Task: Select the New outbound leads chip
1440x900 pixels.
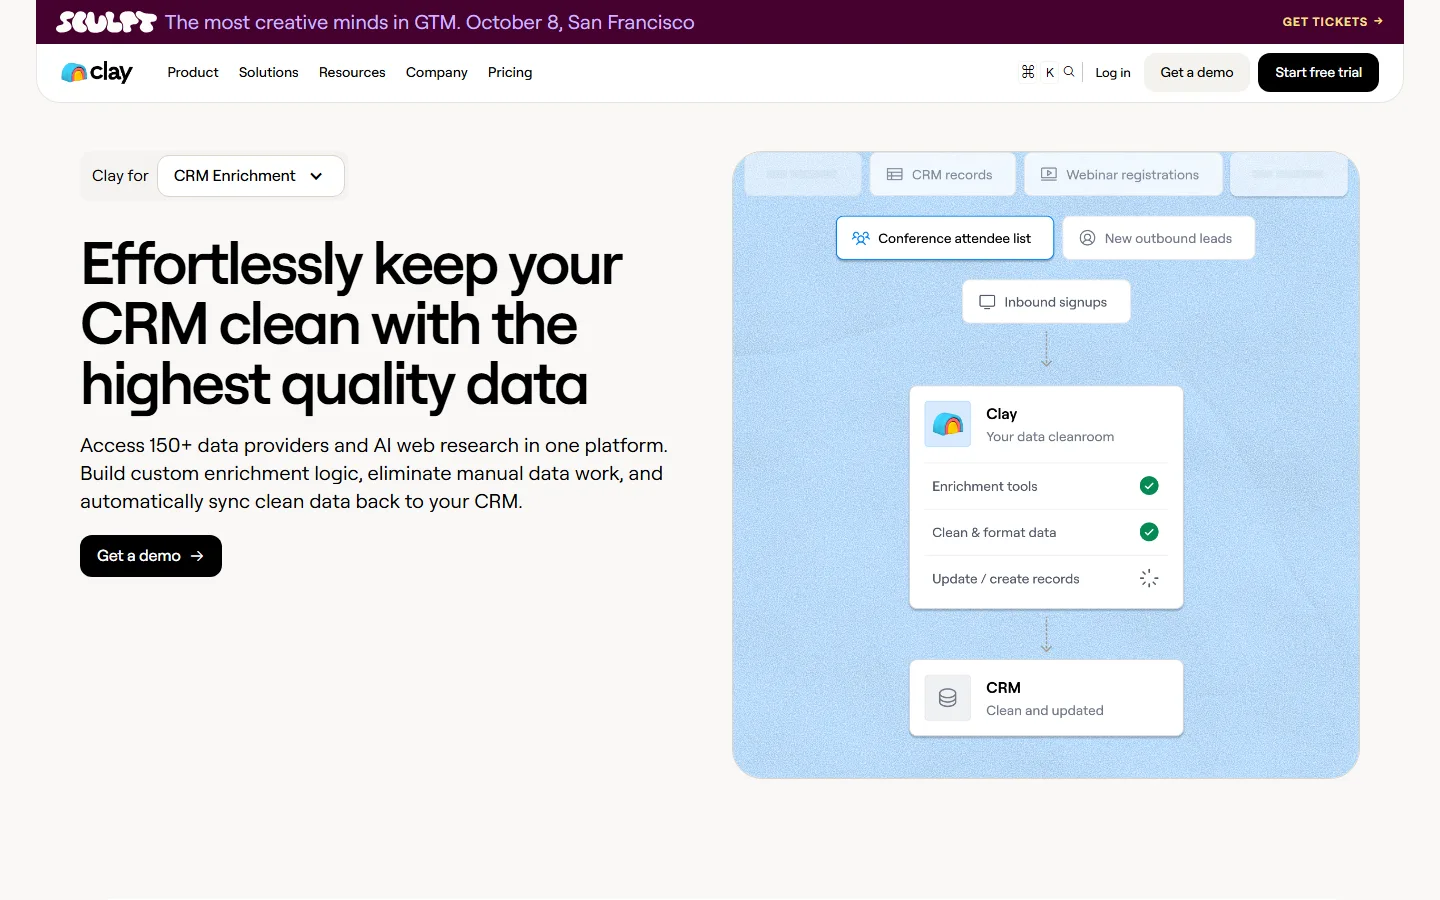Action: pos(1159,238)
